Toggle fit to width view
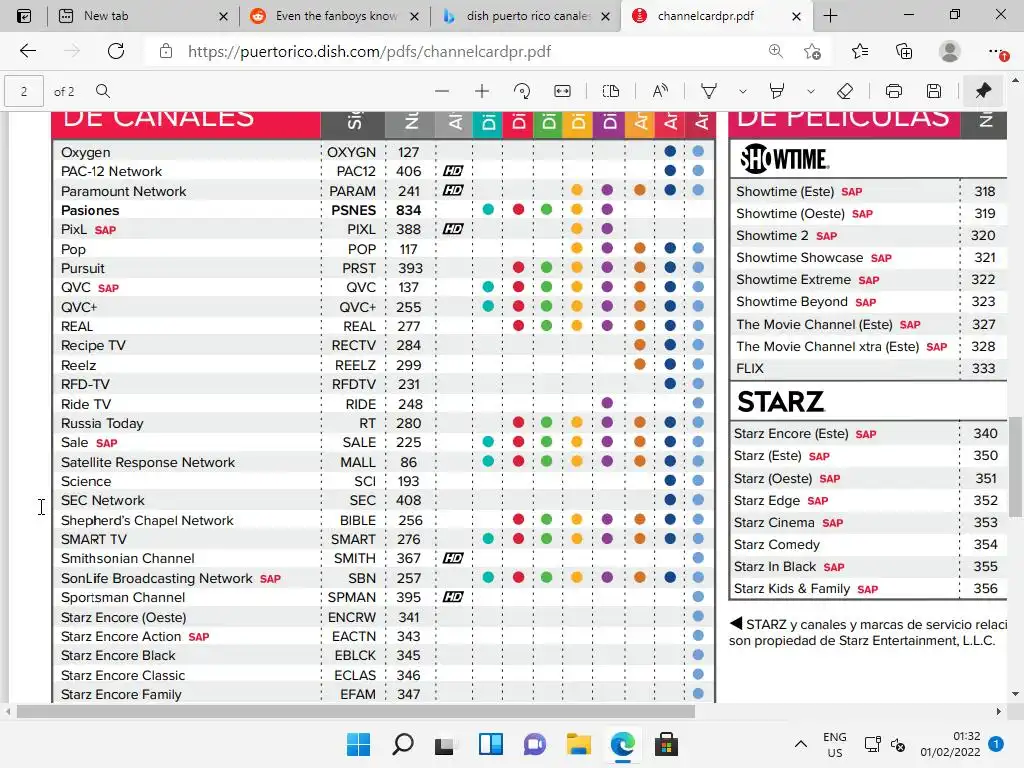1024x768 pixels. click(562, 91)
